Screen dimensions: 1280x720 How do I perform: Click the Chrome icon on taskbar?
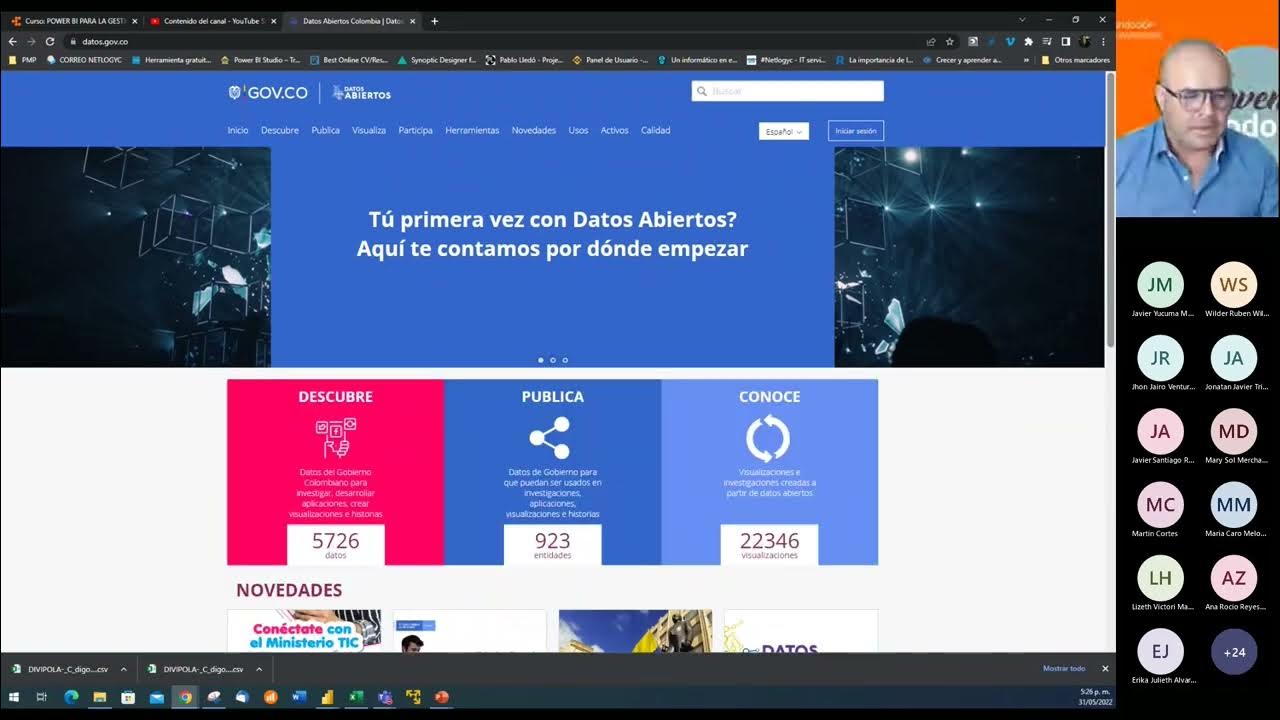click(x=185, y=697)
